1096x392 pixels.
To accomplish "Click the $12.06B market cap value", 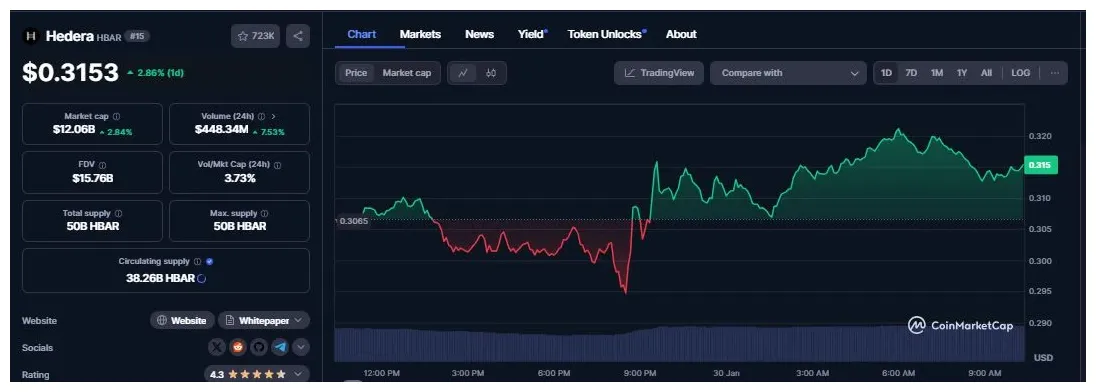I will 73,130.
